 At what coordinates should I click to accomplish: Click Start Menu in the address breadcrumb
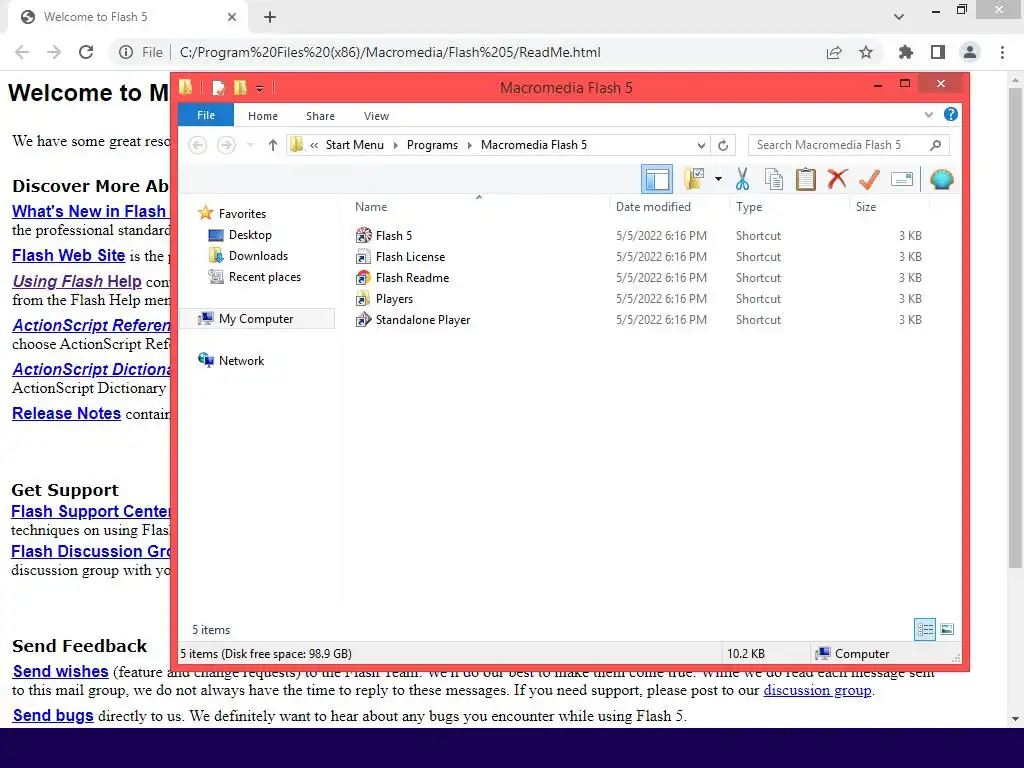355,145
